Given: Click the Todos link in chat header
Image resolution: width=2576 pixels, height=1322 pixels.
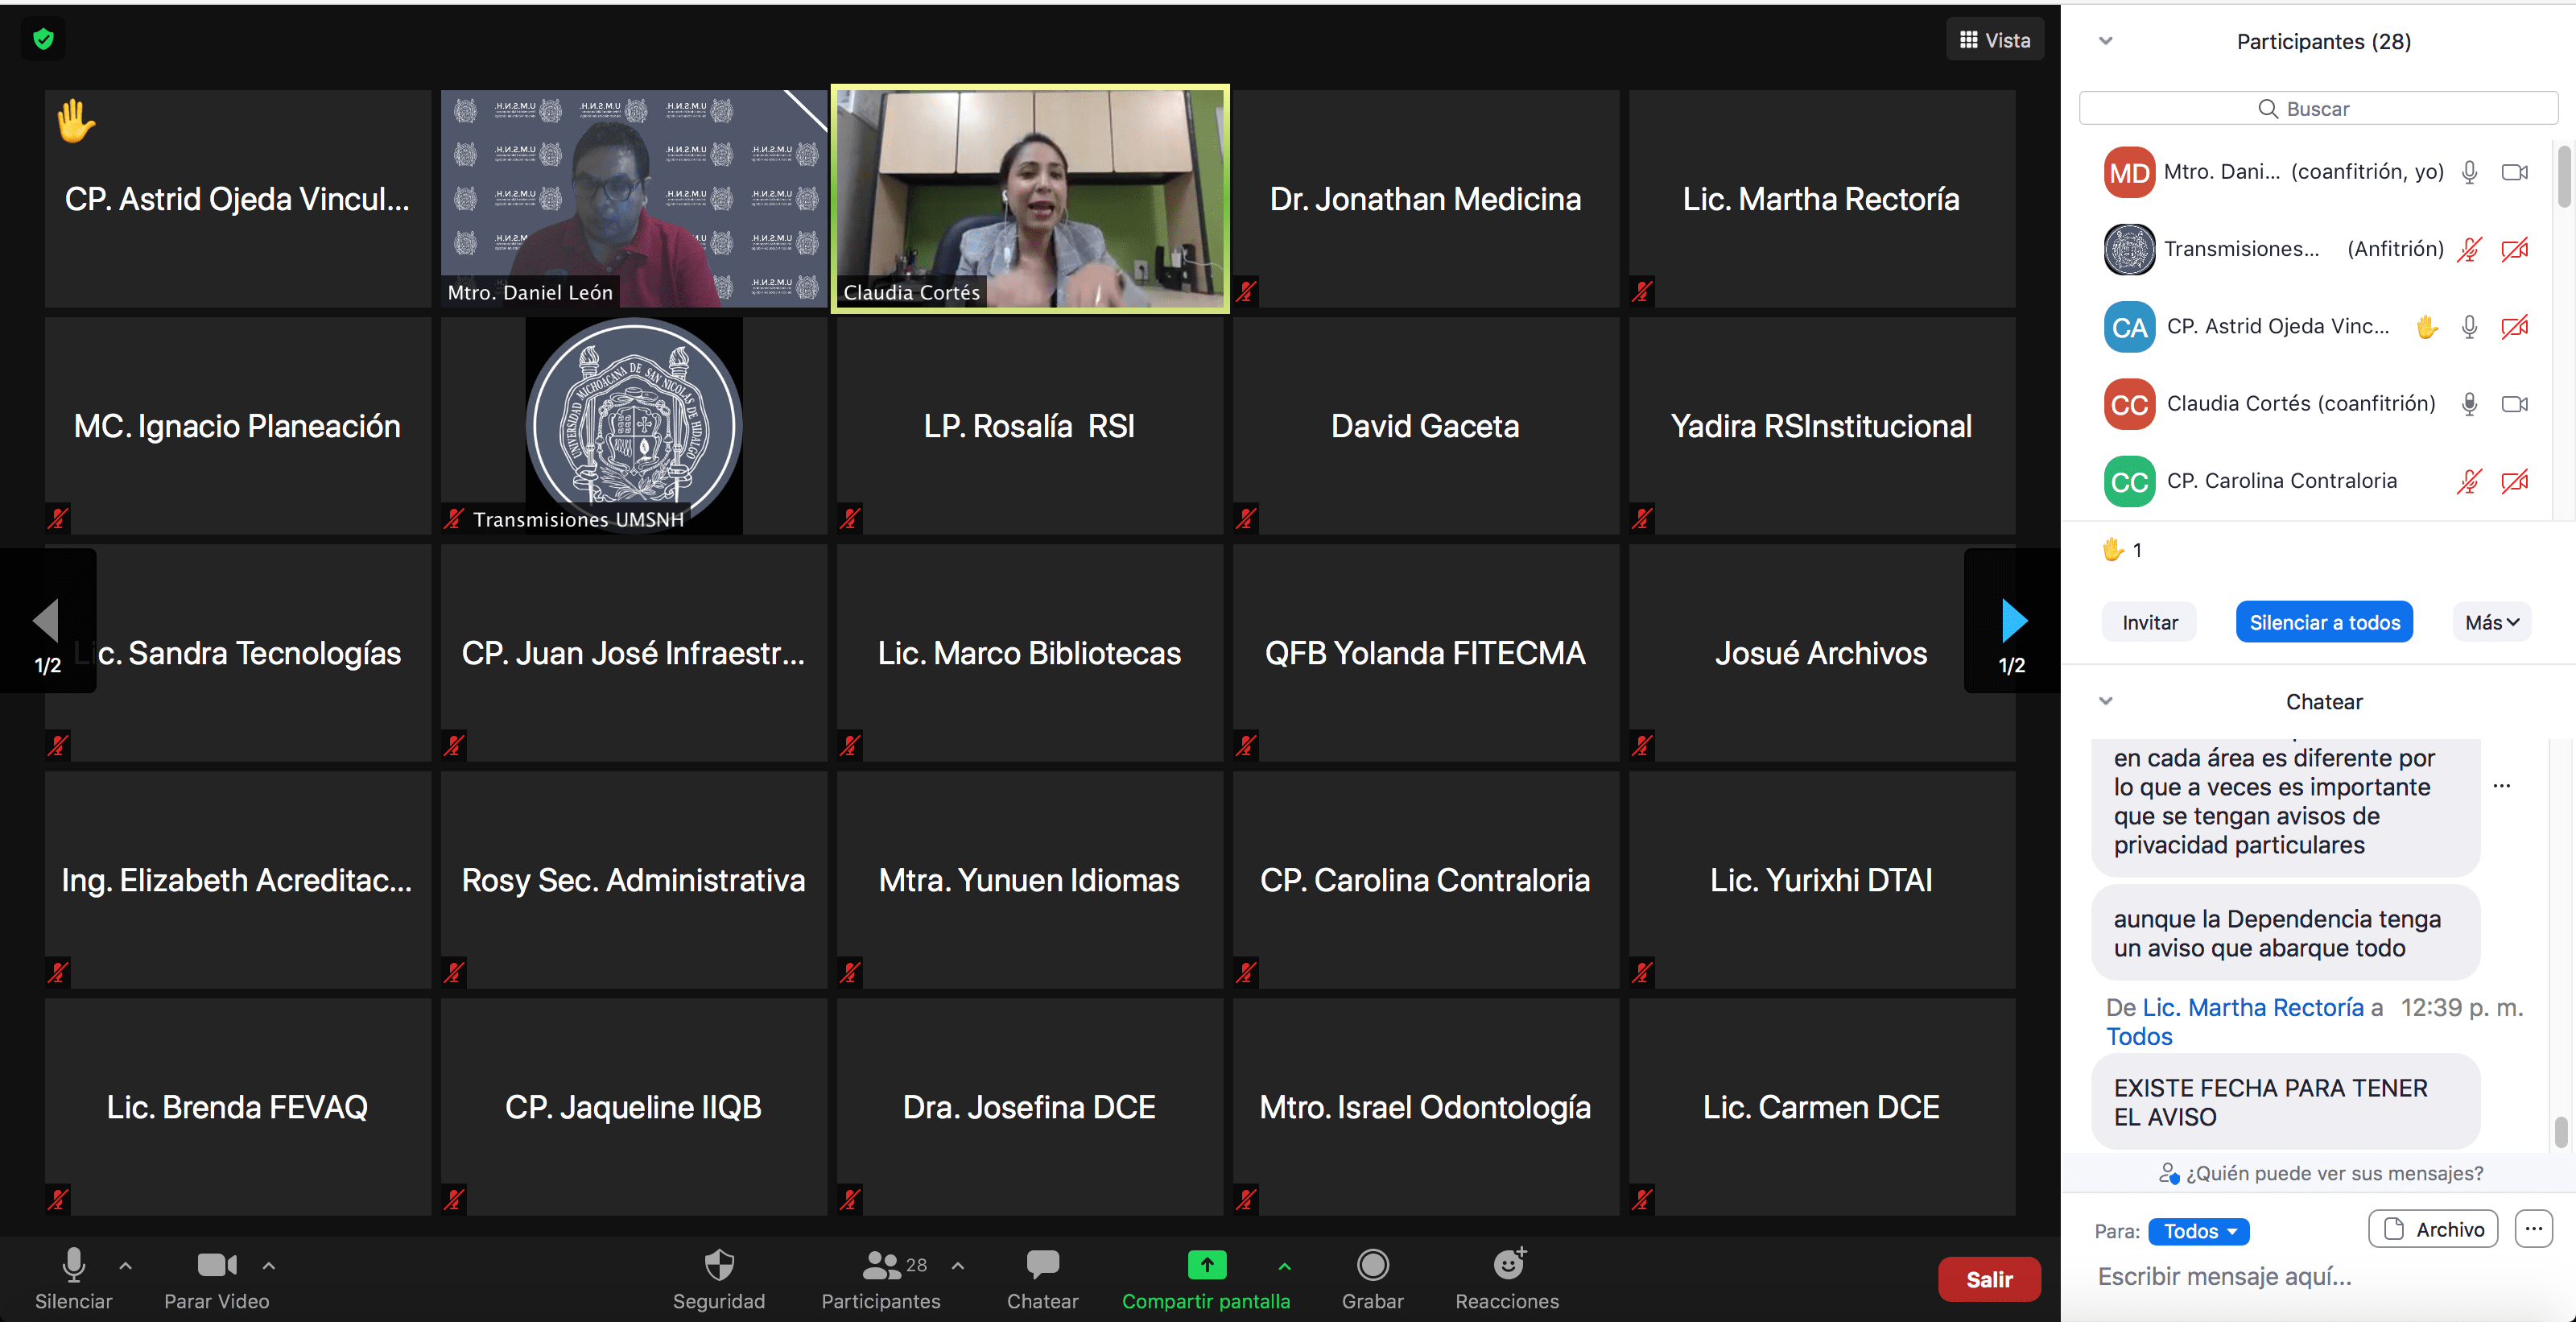Looking at the screenshot, I should (2139, 1036).
